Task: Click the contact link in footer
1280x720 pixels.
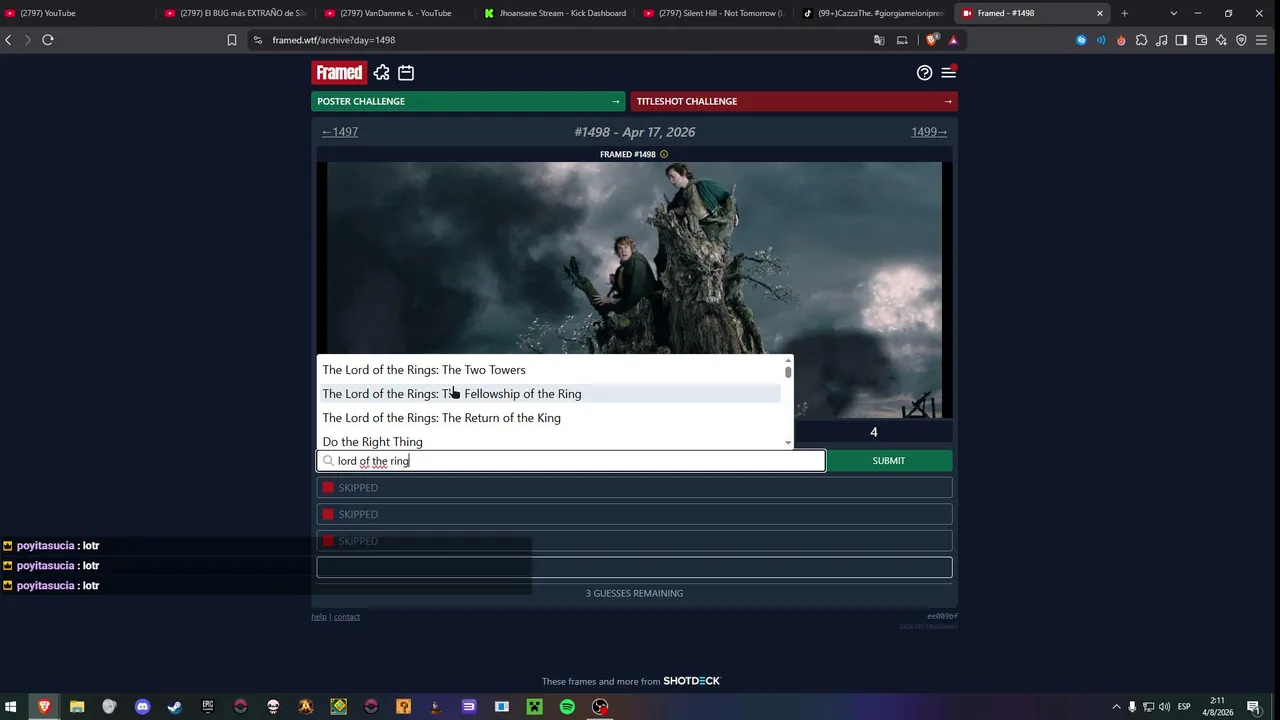Action: click(x=347, y=617)
